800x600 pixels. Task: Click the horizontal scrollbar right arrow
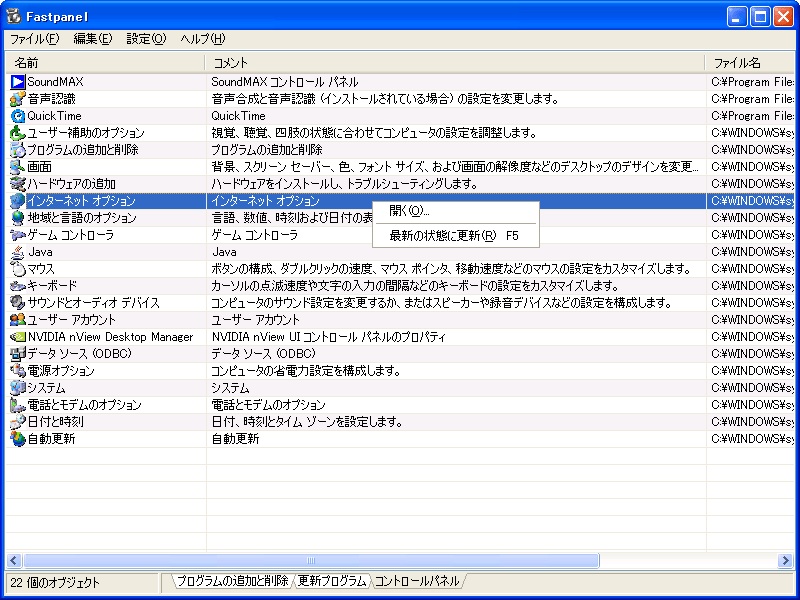coord(785,561)
